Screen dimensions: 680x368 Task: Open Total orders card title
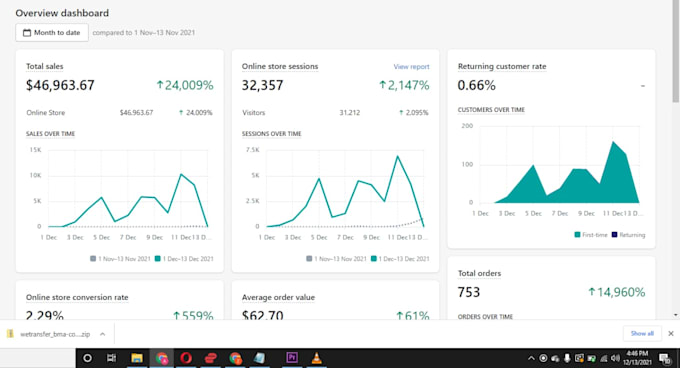pos(479,274)
